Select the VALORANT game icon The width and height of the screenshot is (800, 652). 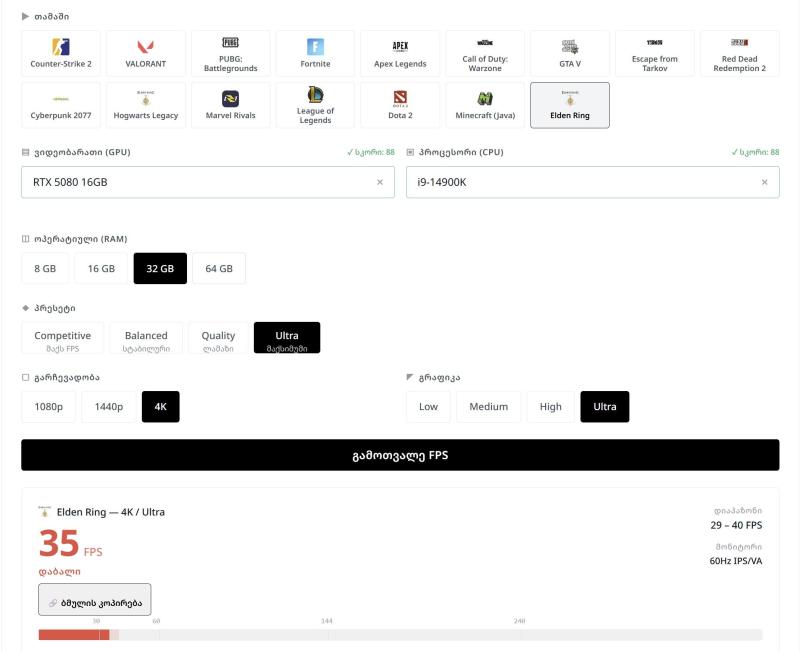[145, 52]
